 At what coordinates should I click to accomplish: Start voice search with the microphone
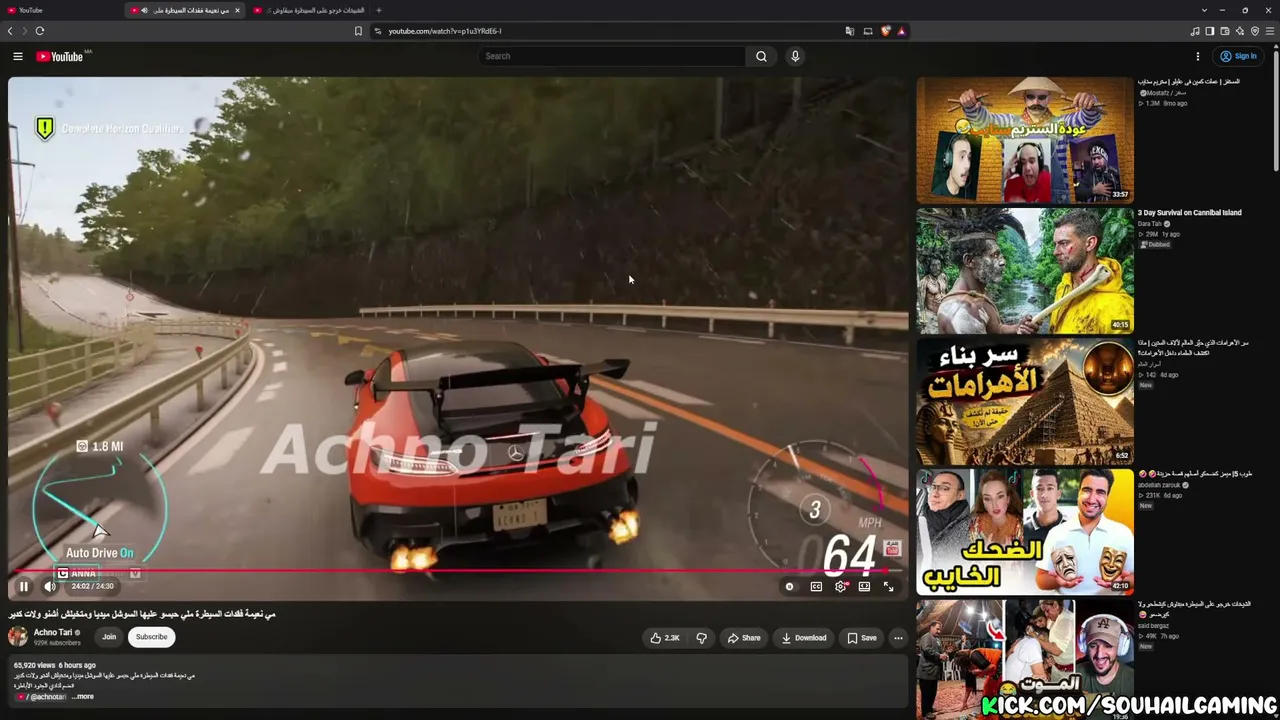pyautogui.click(x=795, y=56)
